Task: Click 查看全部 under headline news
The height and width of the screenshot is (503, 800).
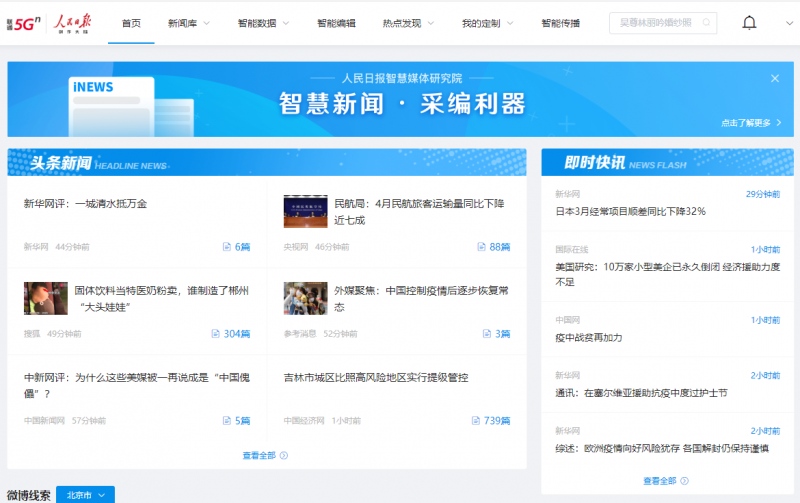Action: click(x=265, y=455)
